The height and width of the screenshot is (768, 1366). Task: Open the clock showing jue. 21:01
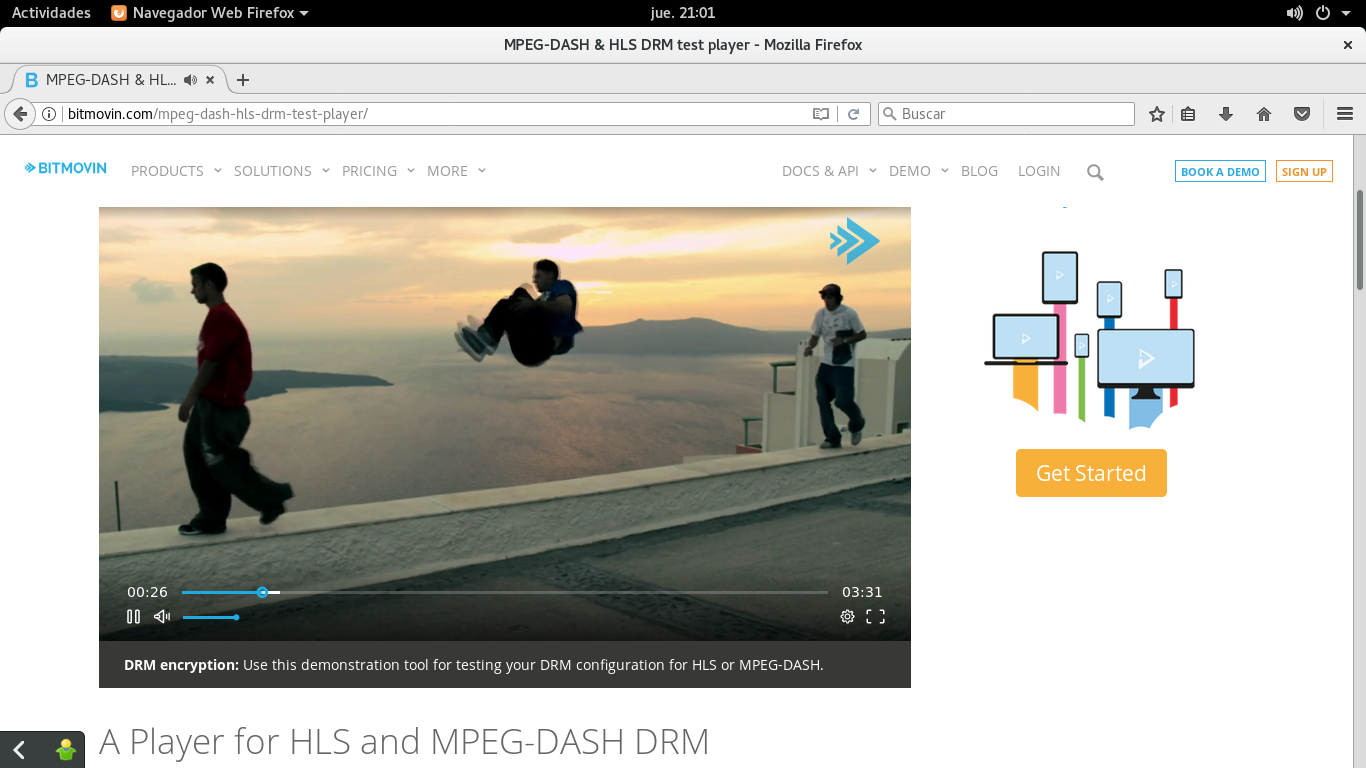(x=683, y=13)
